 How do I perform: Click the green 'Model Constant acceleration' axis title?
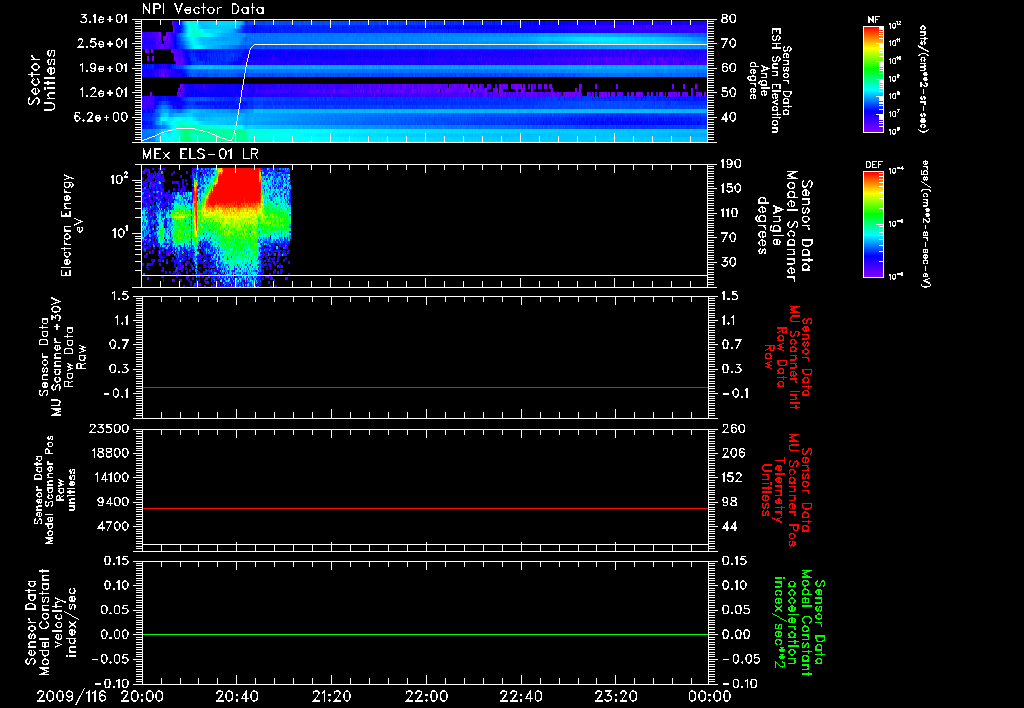point(798,622)
